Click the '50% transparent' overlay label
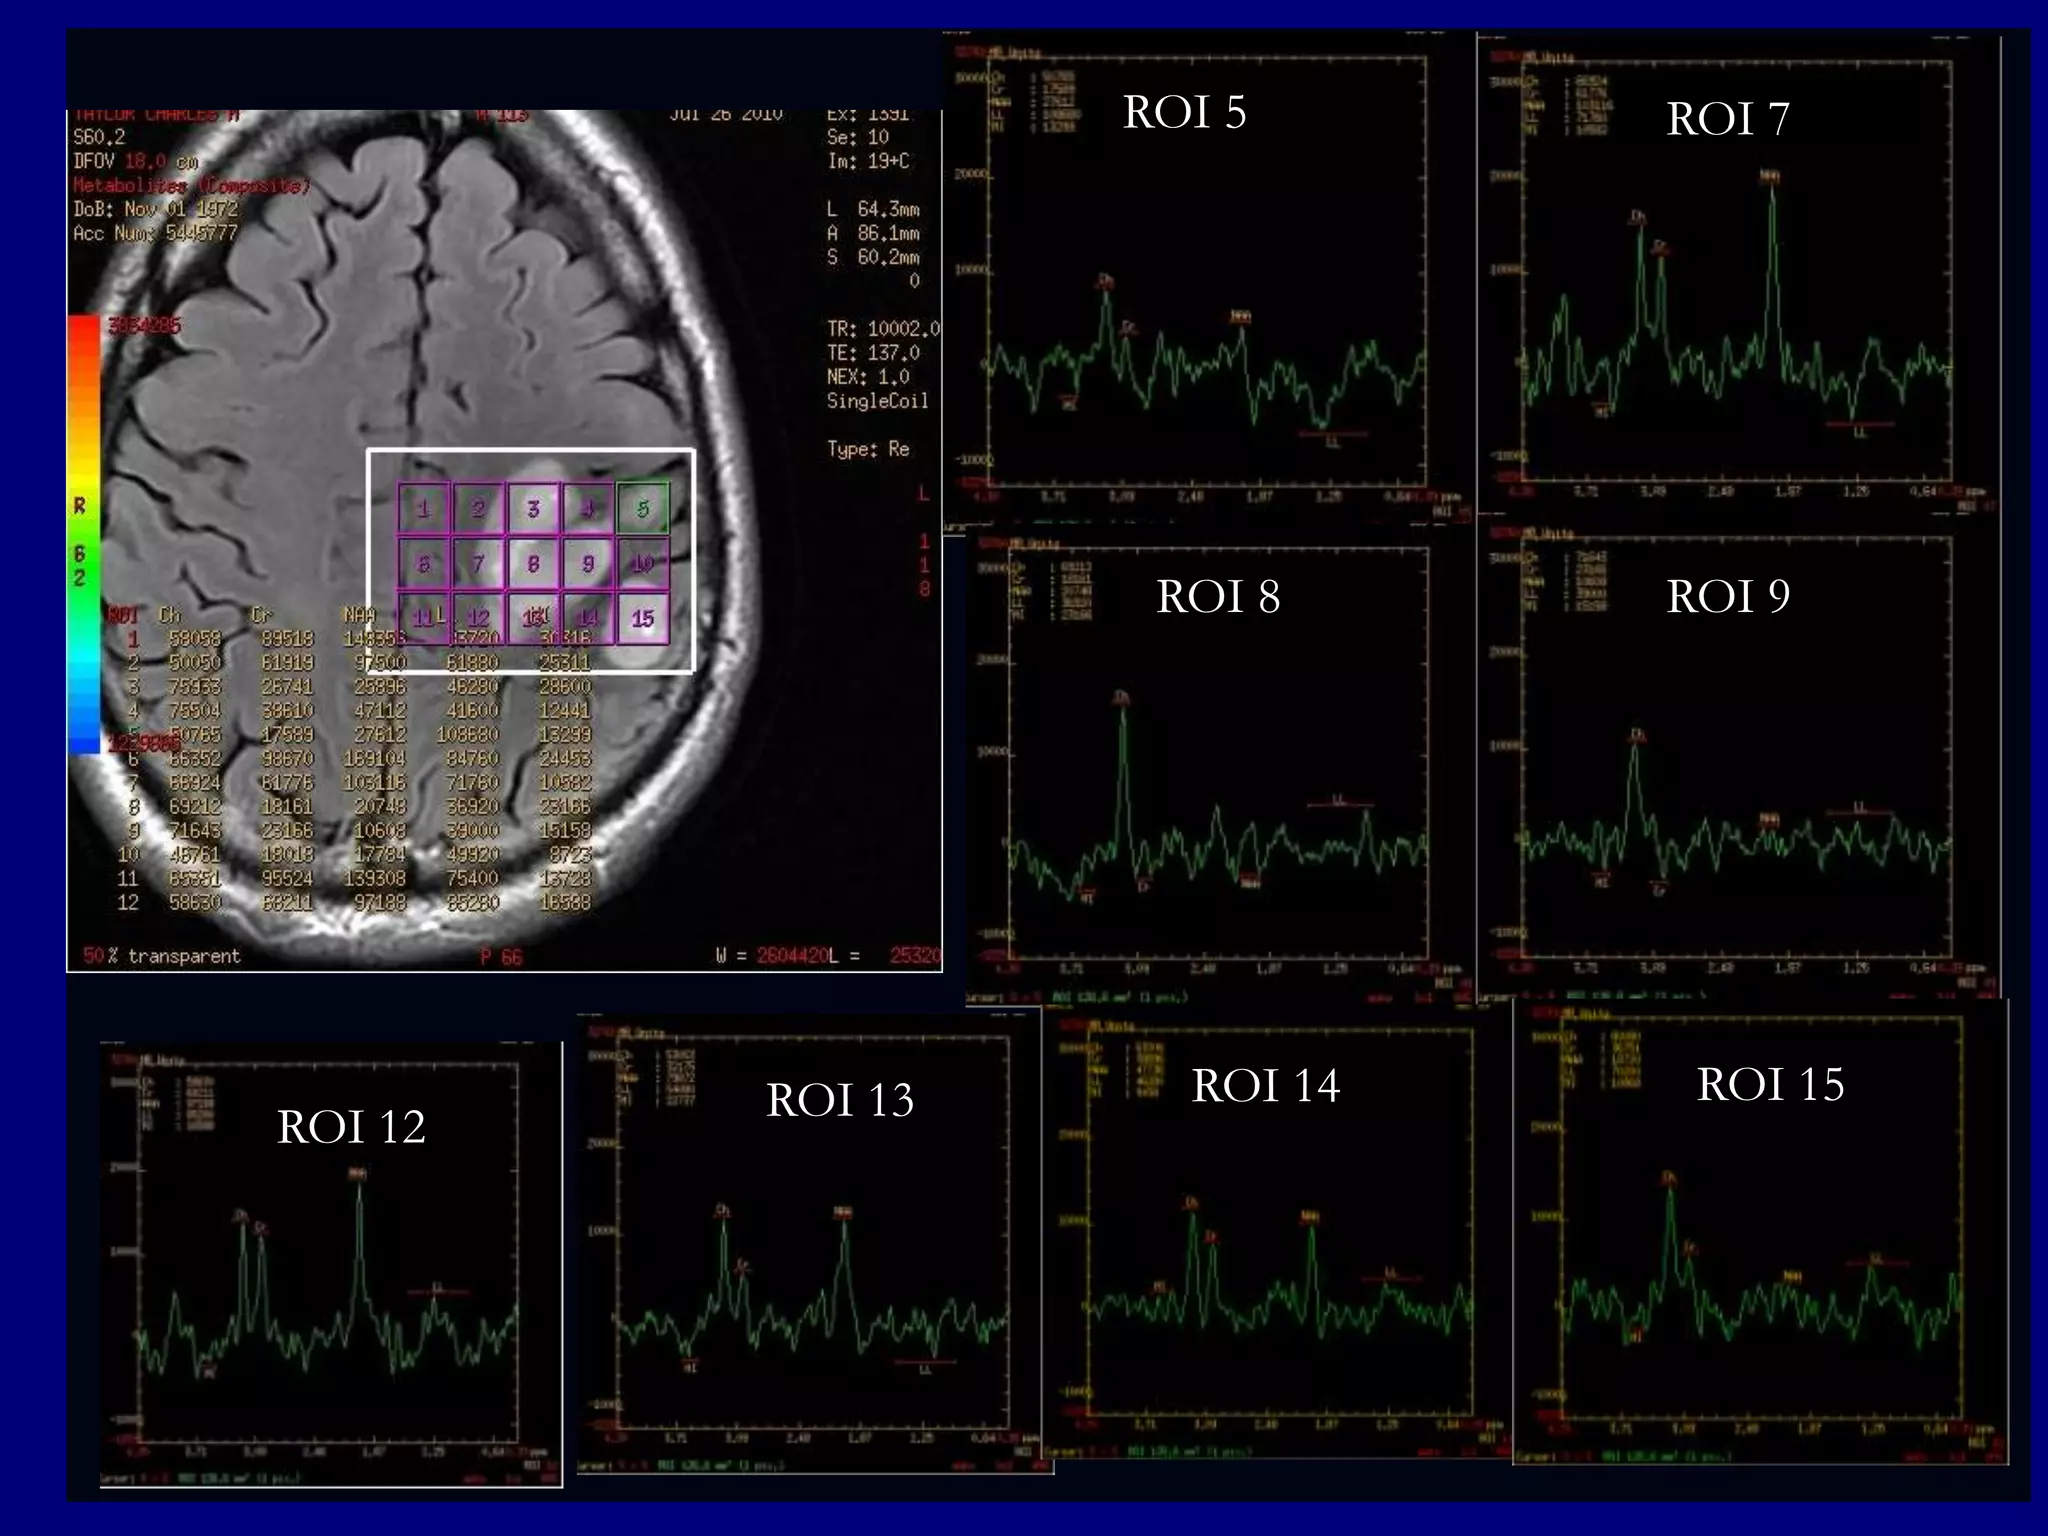 tap(162, 956)
